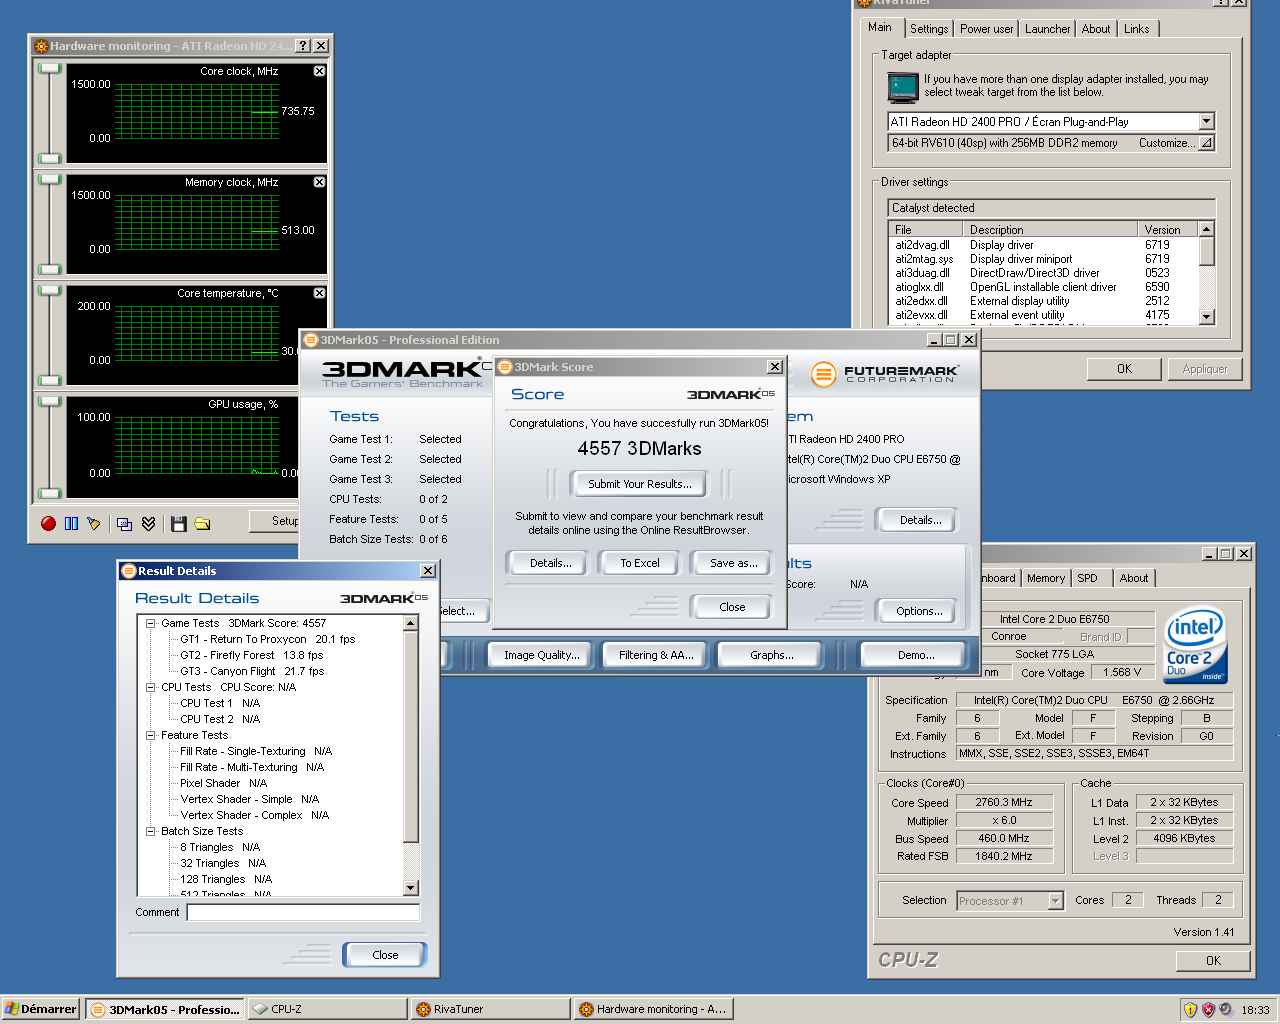This screenshot has height=1024, width=1280.
Task: Click Close in 3DMark Score dialog
Action: click(x=732, y=607)
